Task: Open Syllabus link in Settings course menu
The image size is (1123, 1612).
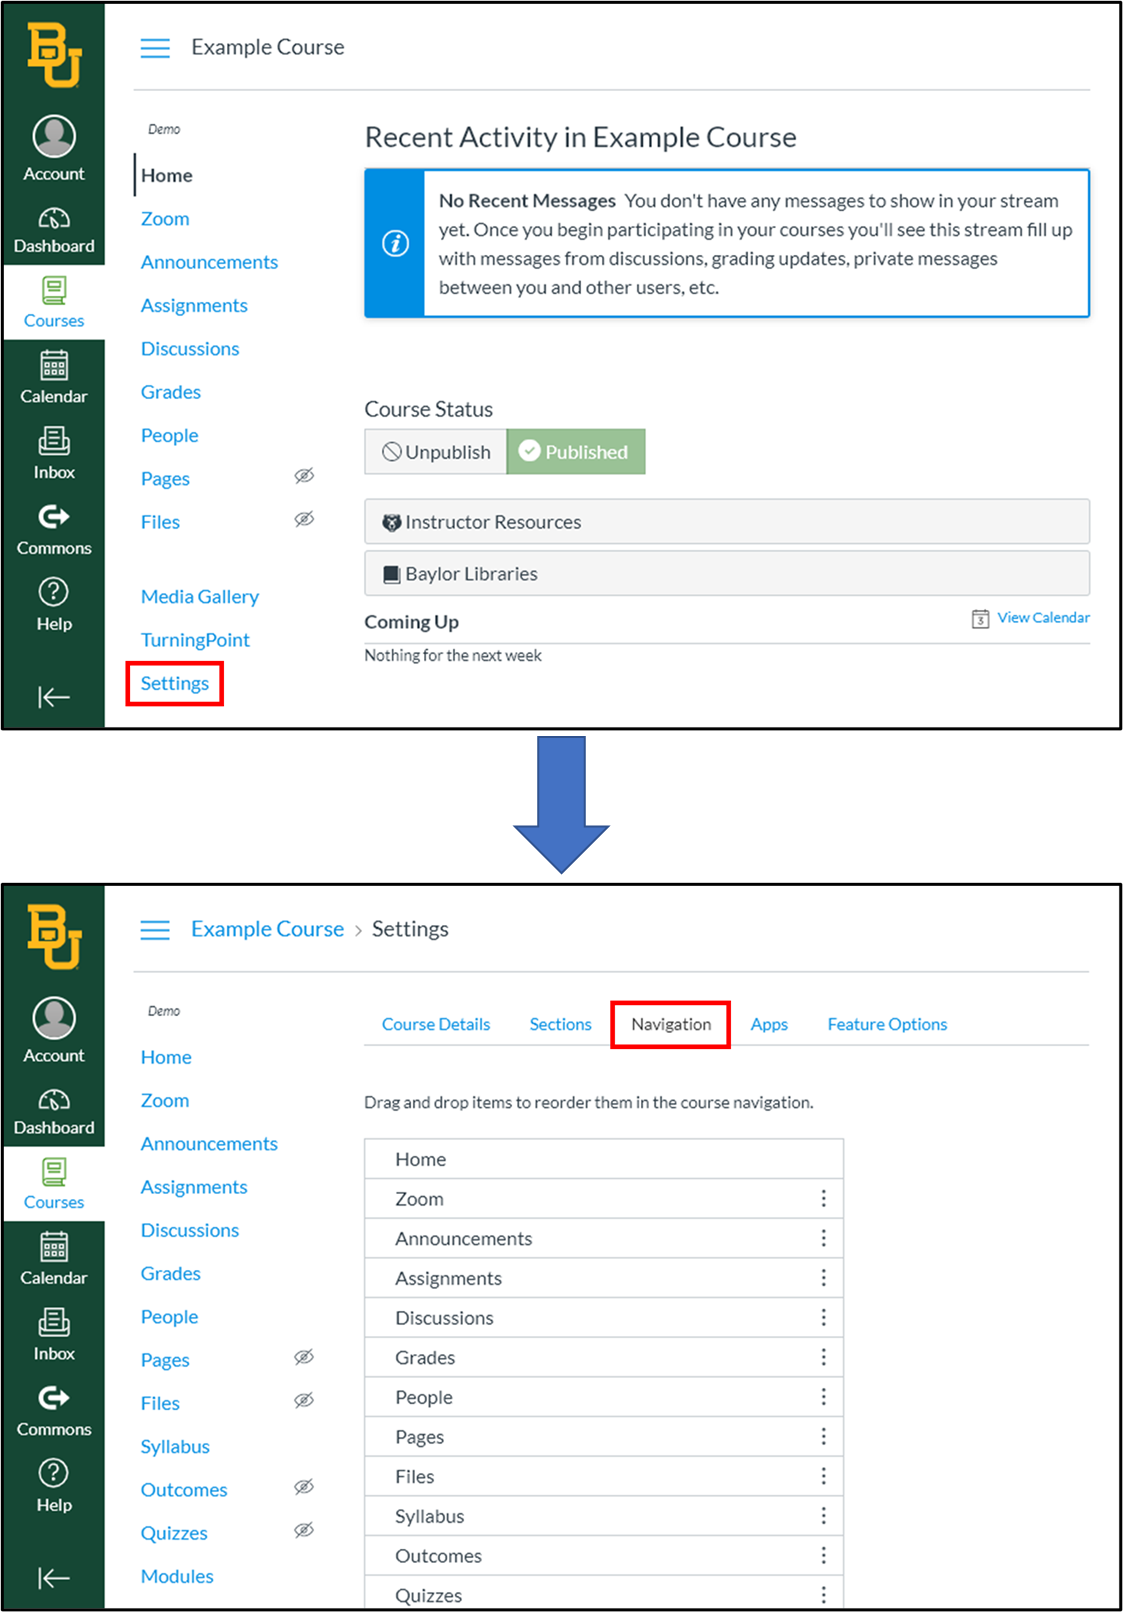Action: point(175,1447)
